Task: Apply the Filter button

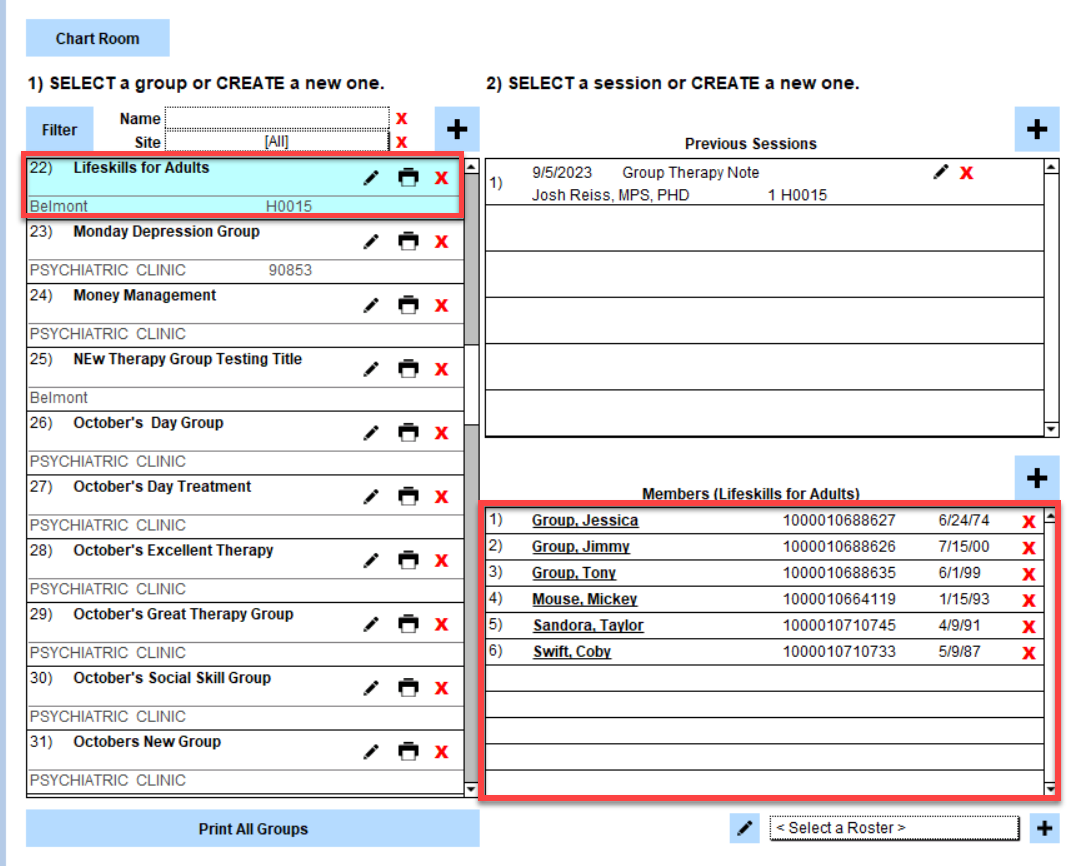Action: (x=59, y=130)
